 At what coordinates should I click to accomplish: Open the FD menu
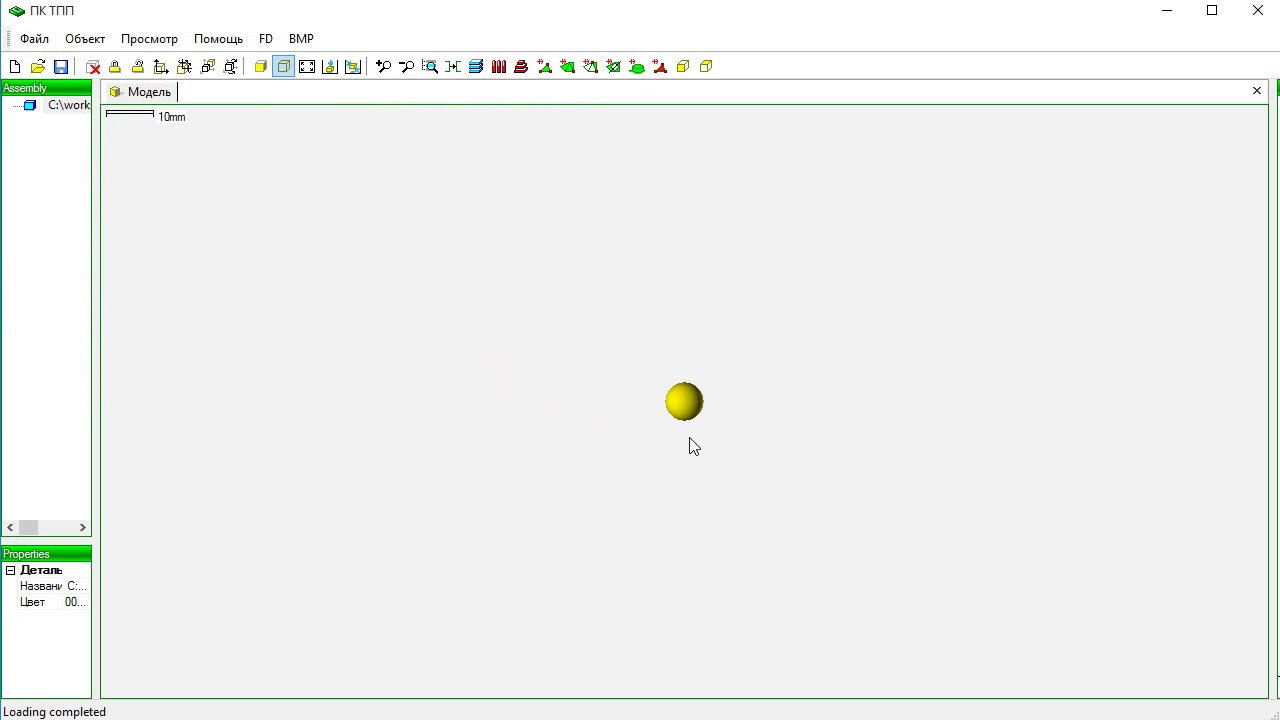coord(266,39)
